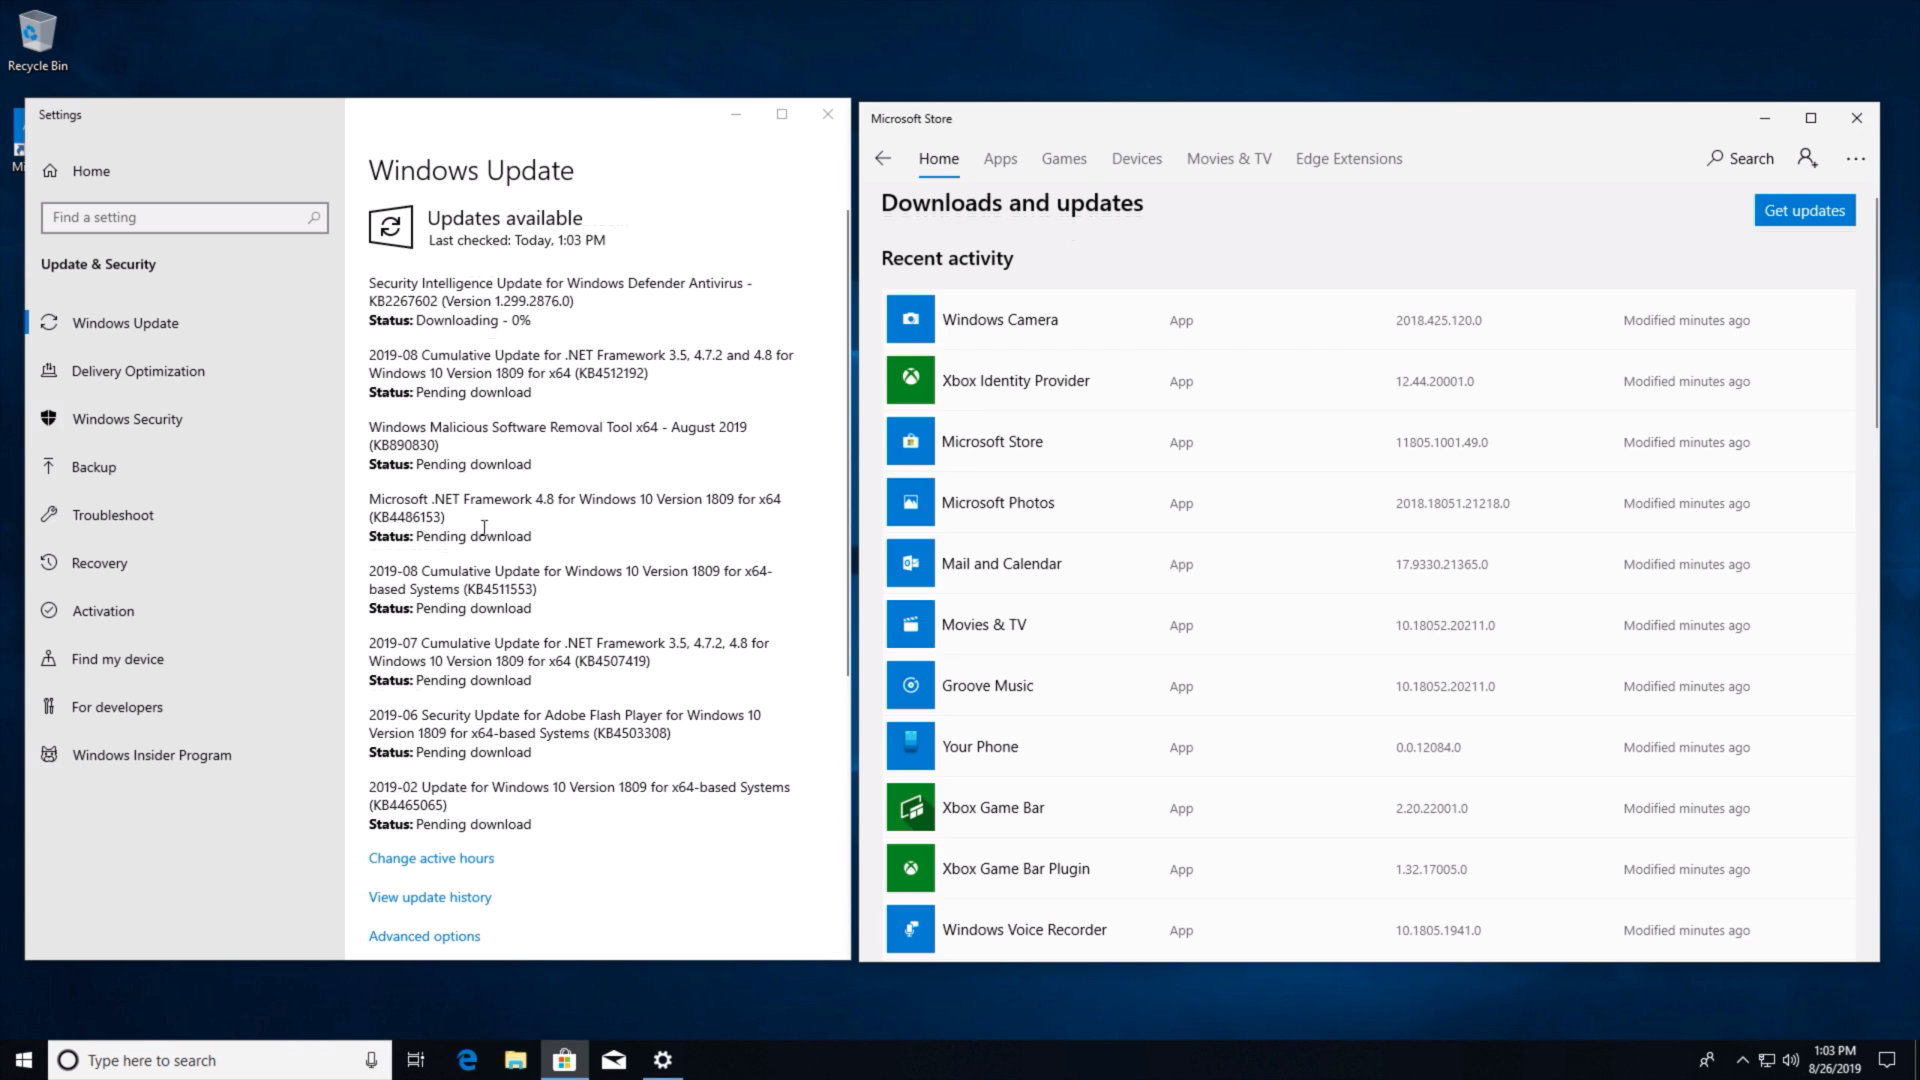Open the Store account sign-in icon
This screenshot has width=1920, height=1080.
(1807, 158)
